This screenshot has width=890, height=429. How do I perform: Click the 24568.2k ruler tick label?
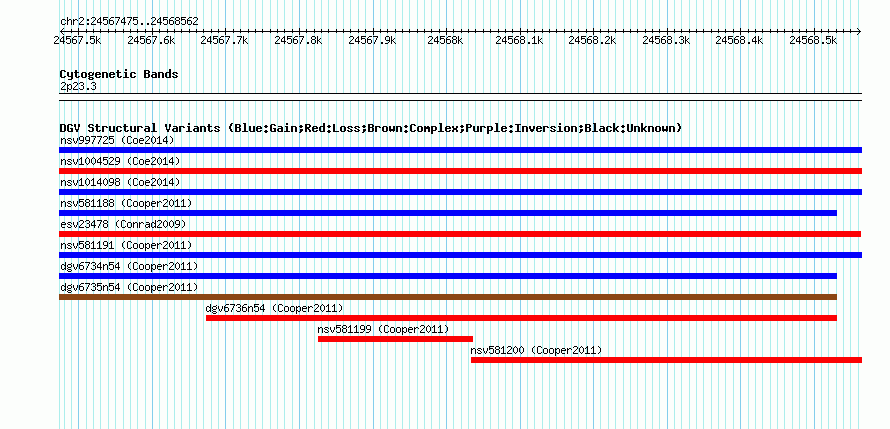click(x=593, y=40)
